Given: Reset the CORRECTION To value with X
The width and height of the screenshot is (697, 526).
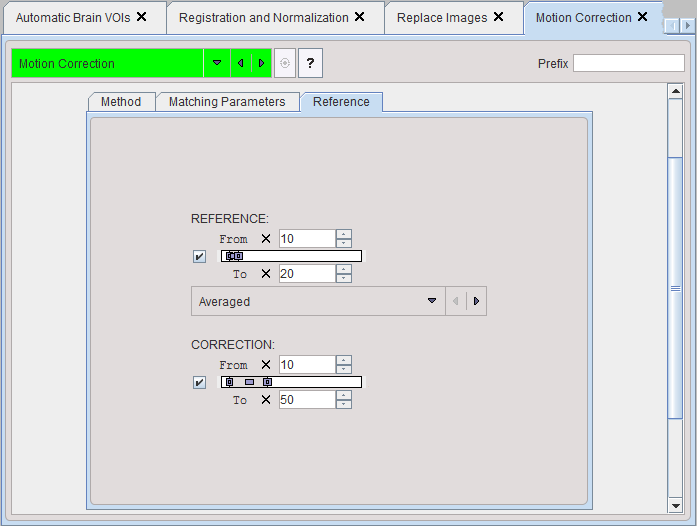Looking at the screenshot, I should pyautogui.click(x=266, y=400).
